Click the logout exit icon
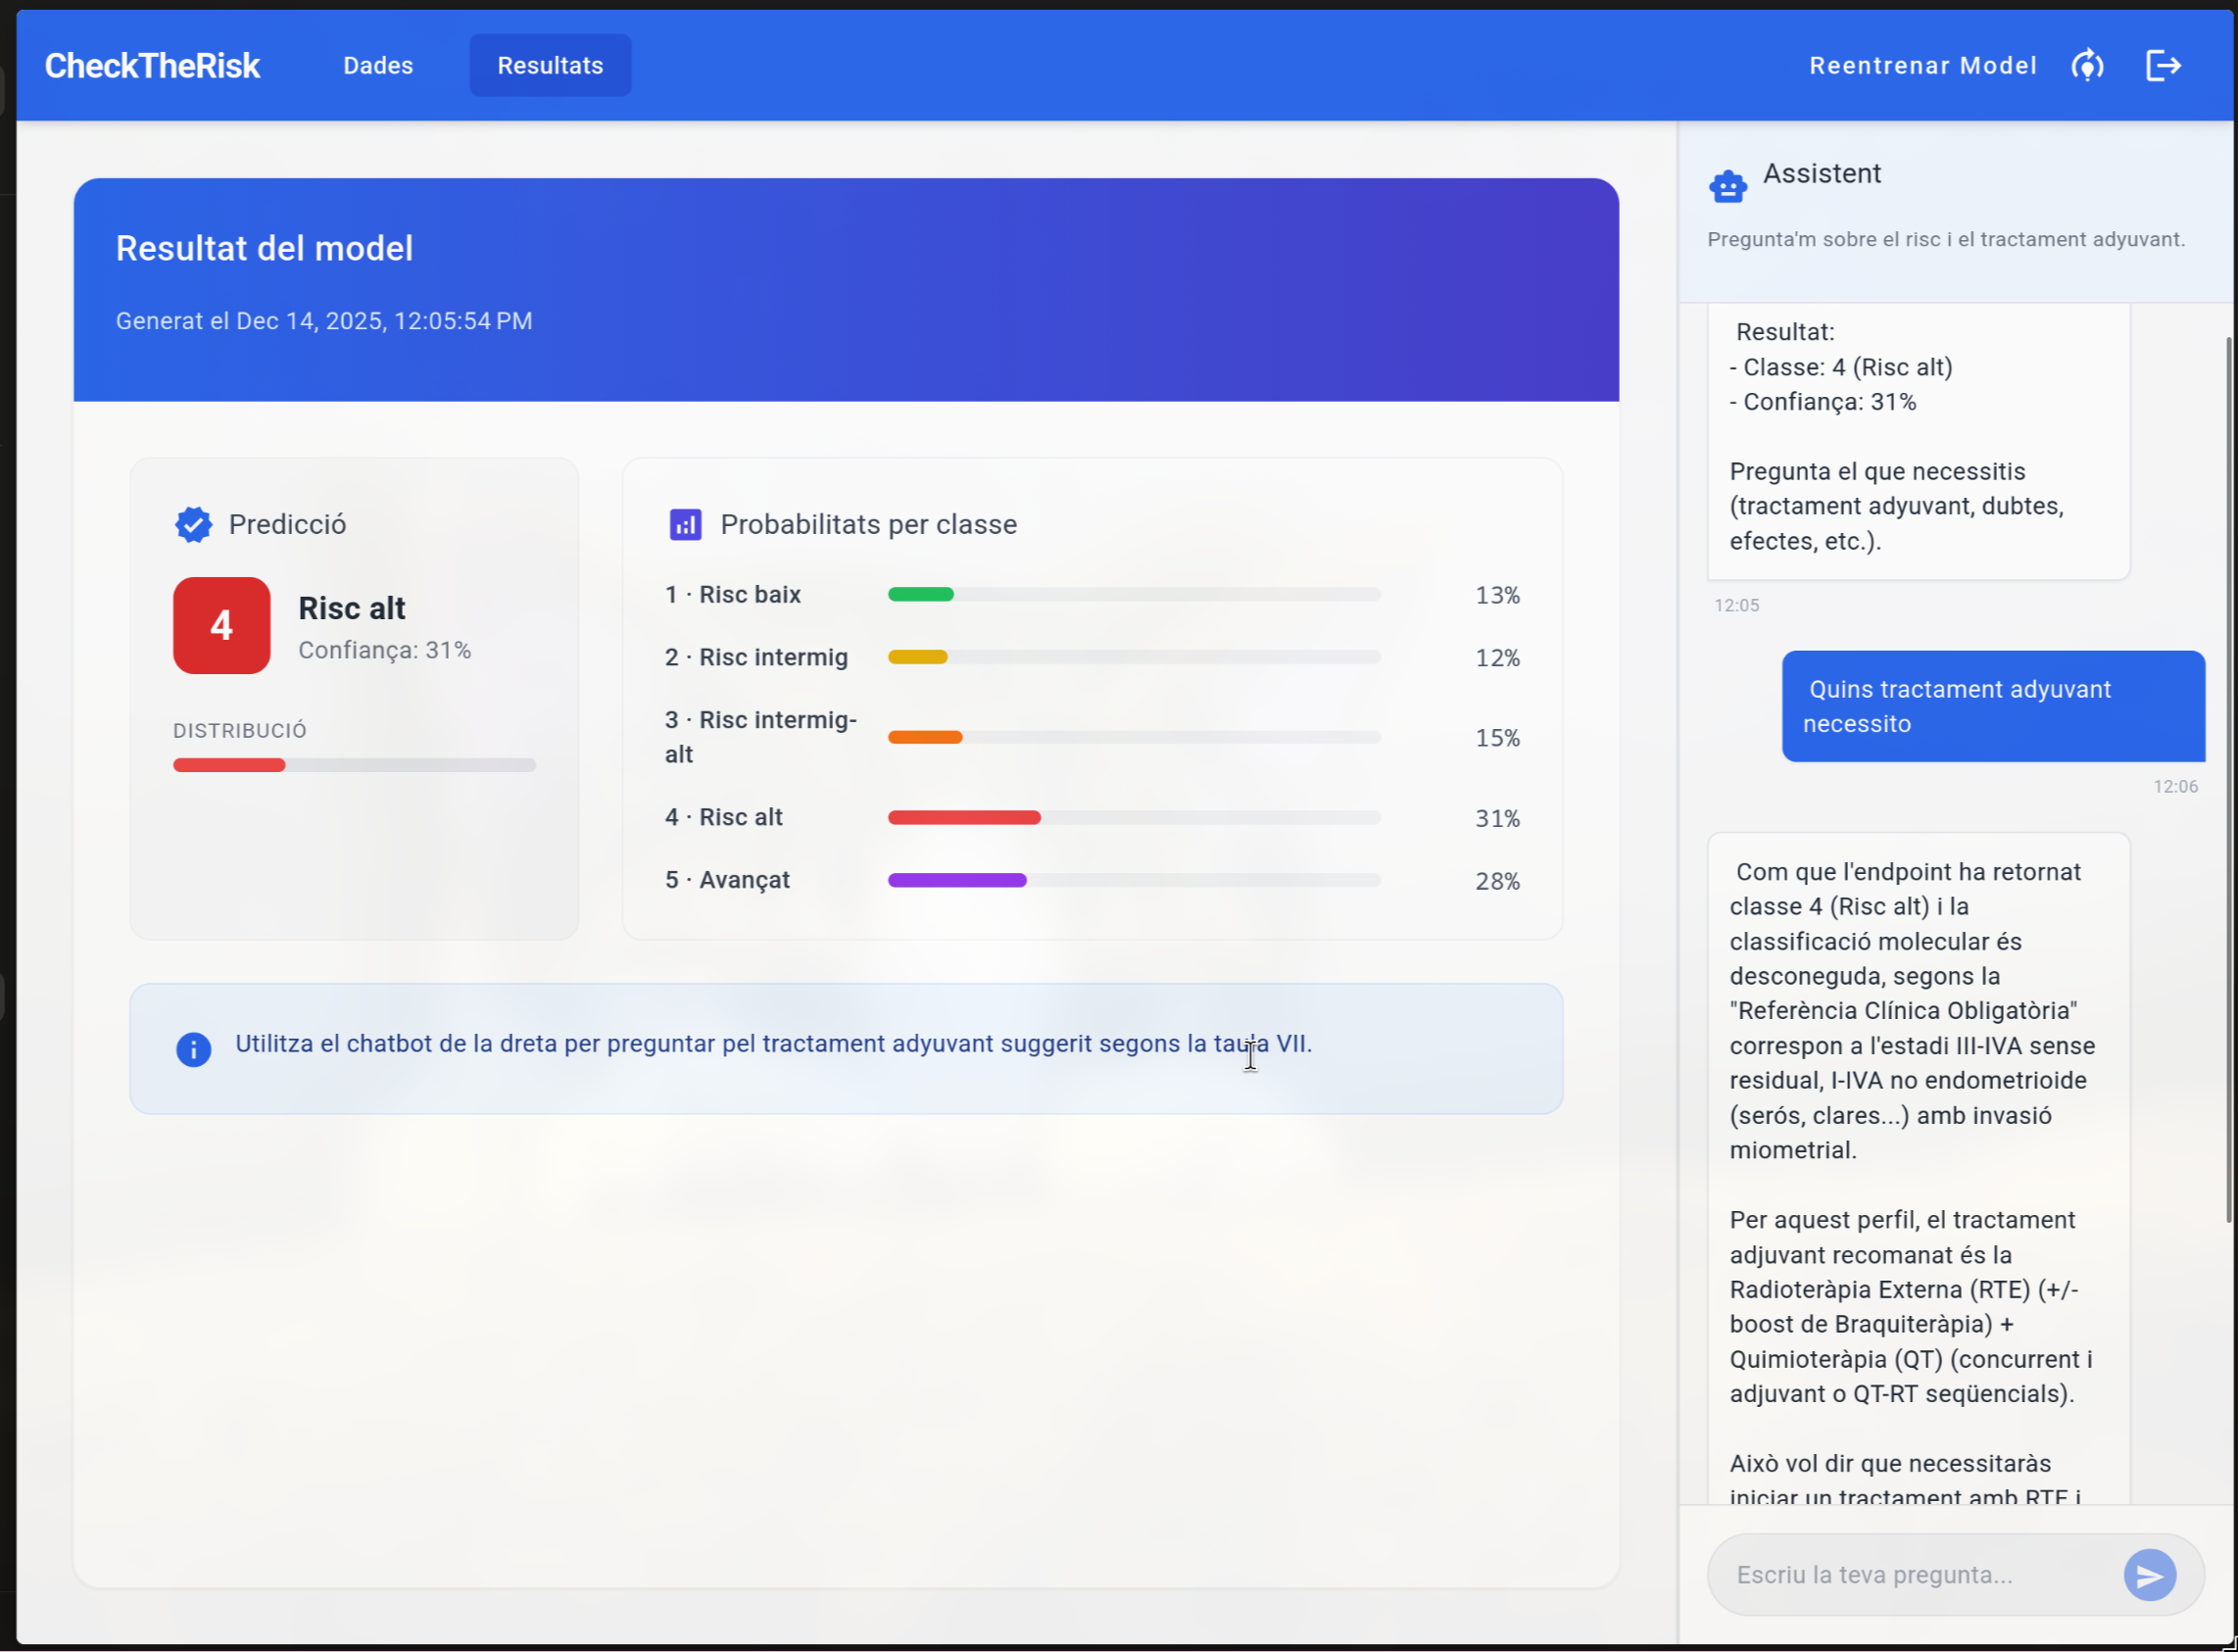Viewport: 2238px width, 1652px height. pos(2163,66)
